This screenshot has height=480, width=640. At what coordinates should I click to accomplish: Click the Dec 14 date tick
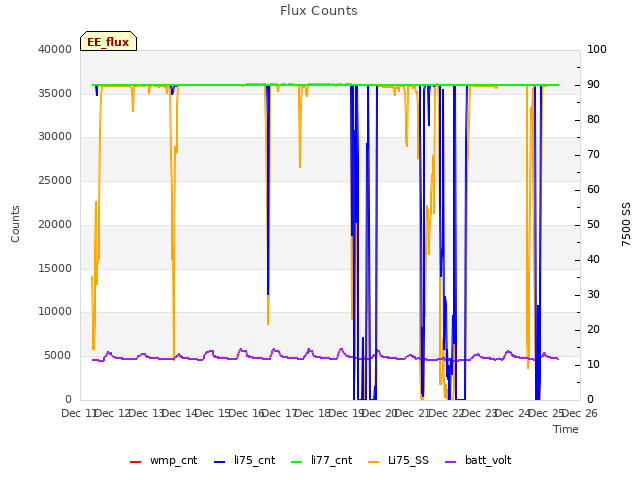(180, 413)
